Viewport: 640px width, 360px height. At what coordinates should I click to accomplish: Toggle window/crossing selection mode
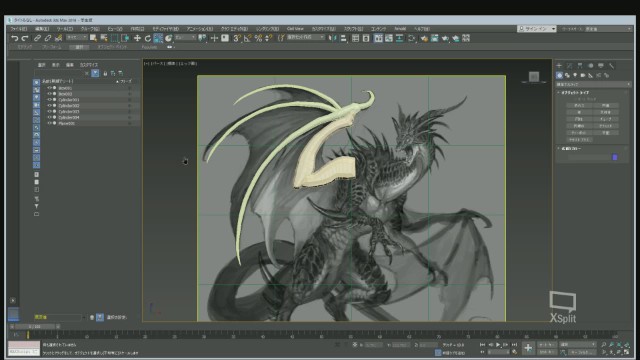pos(125,38)
